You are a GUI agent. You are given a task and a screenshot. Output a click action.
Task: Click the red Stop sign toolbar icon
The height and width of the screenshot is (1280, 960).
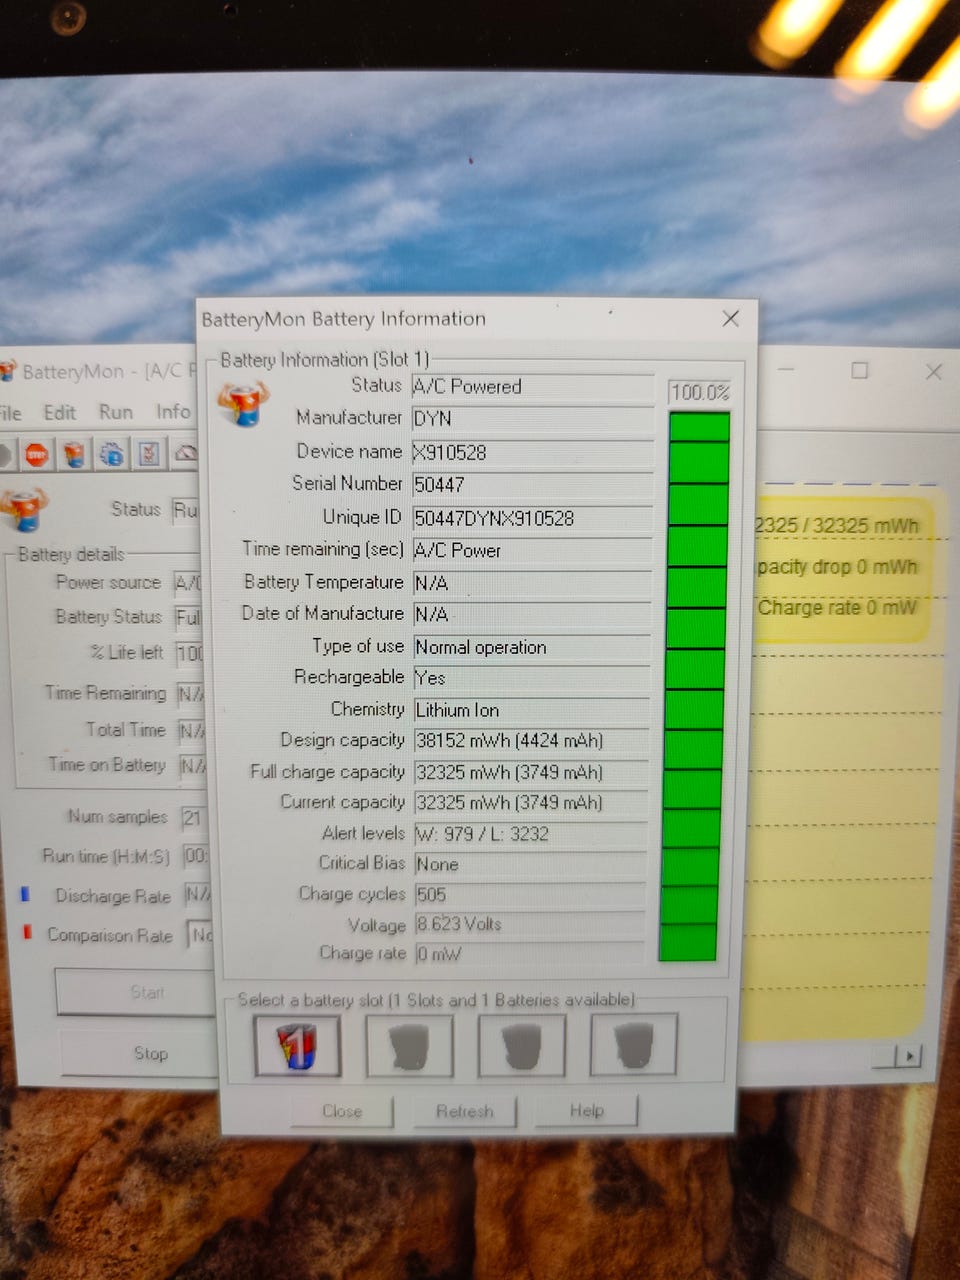[x=37, y=455]
